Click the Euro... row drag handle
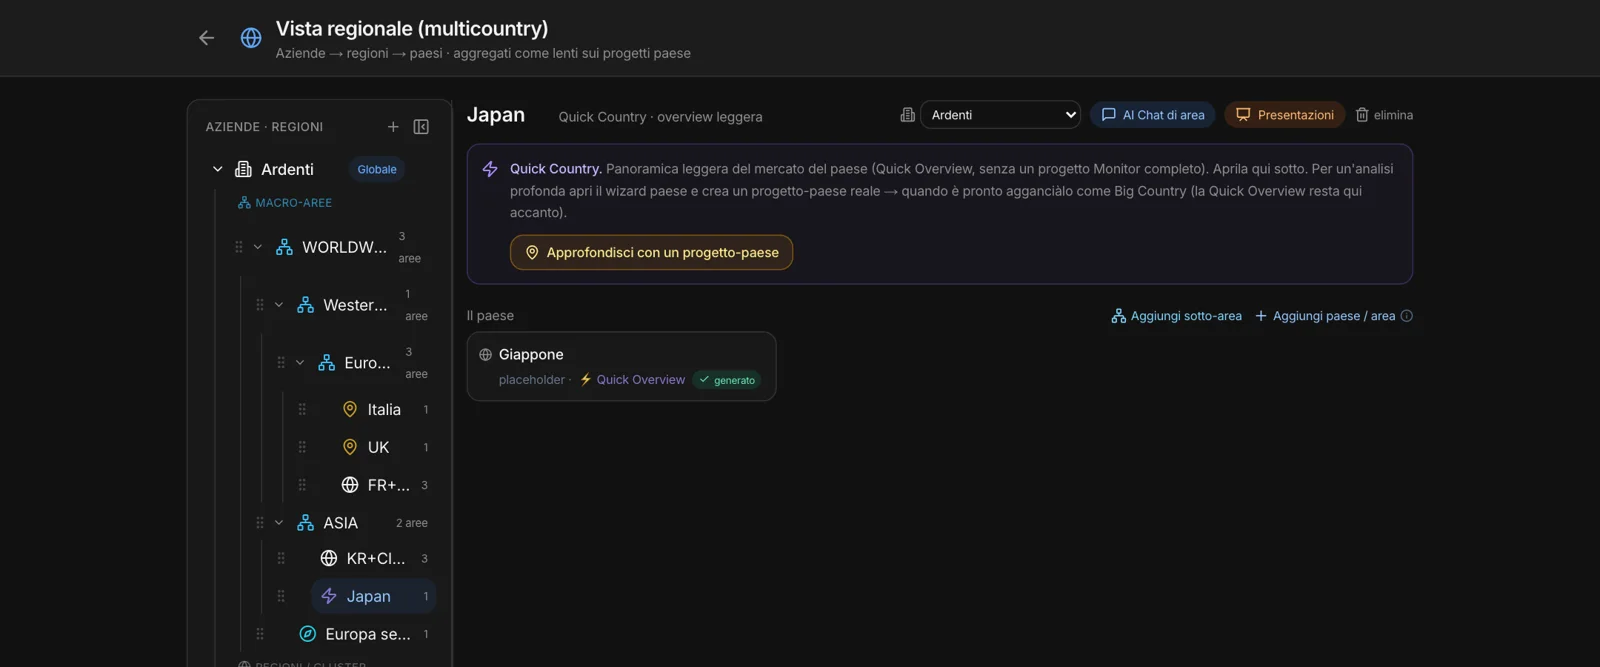The image size is (1600, 667). pyautogui.click(x=281, y=363)
